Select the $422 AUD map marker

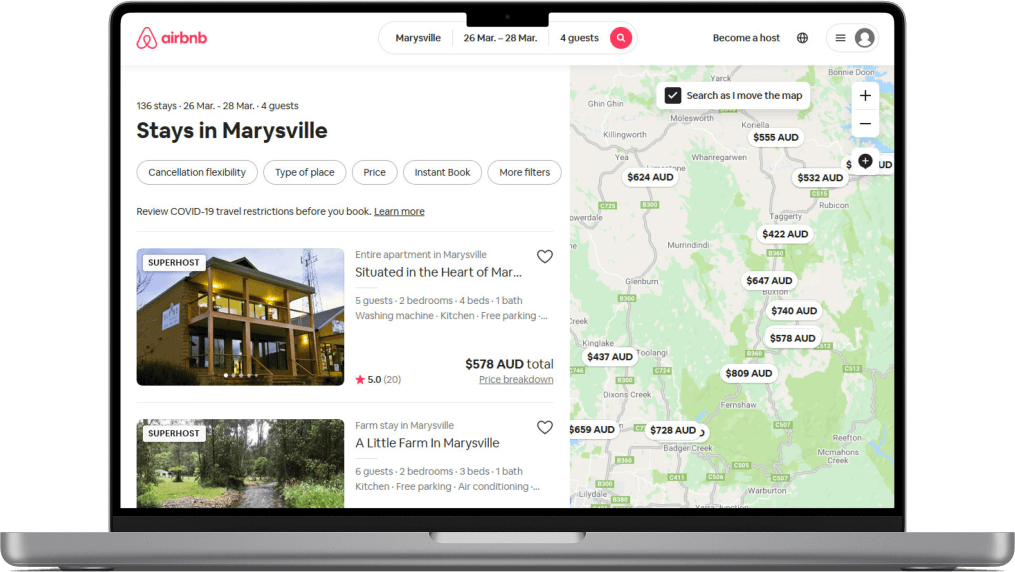(x=785, y=234)
